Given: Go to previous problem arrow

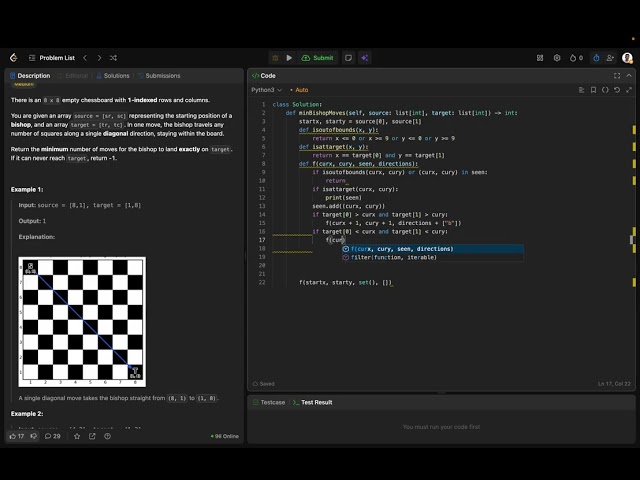Looking at the screenshot, I should (x=85, y=58).
